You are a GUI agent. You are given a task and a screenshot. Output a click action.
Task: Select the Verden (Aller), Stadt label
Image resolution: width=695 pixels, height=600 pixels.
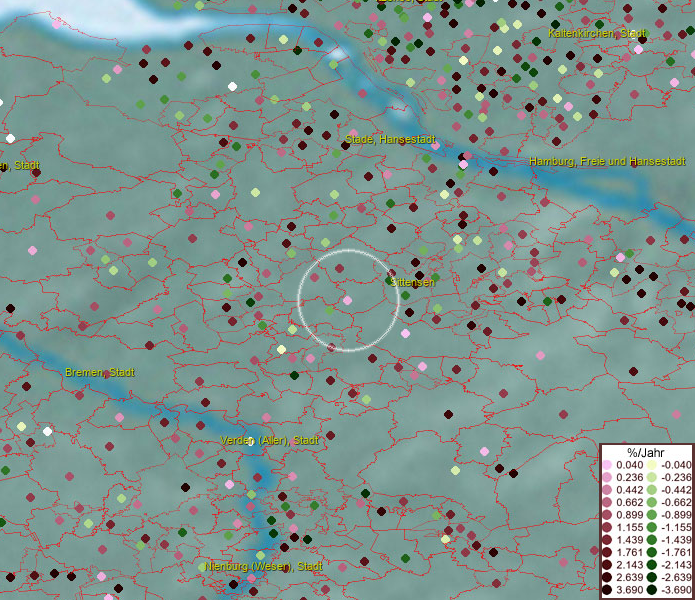coord(269,440)
